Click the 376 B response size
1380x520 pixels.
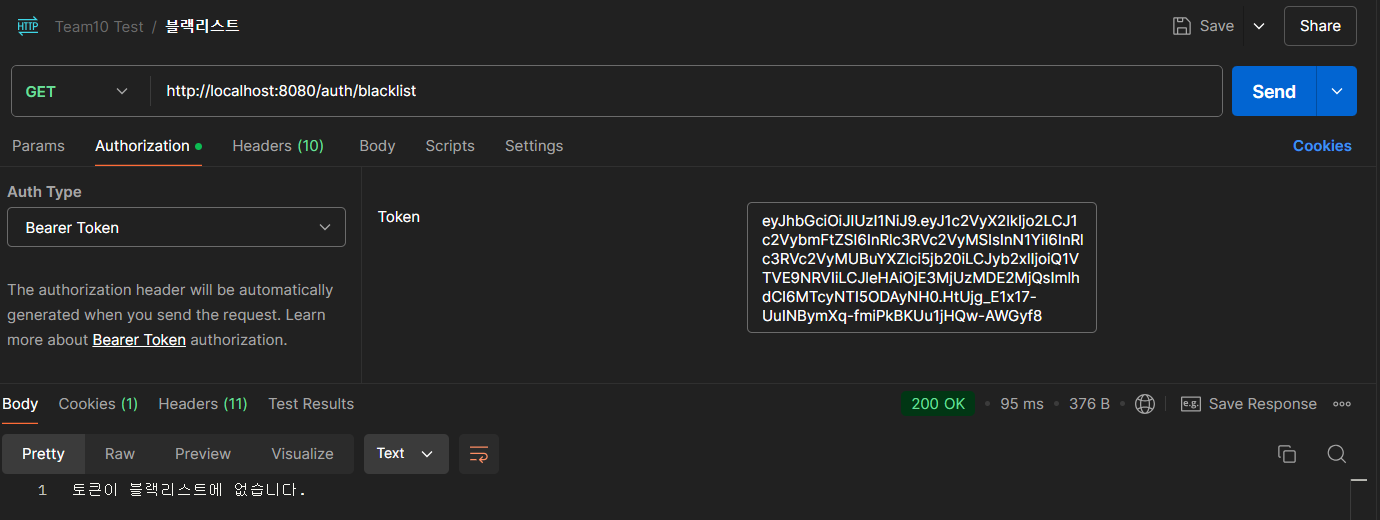(1089, 404)
